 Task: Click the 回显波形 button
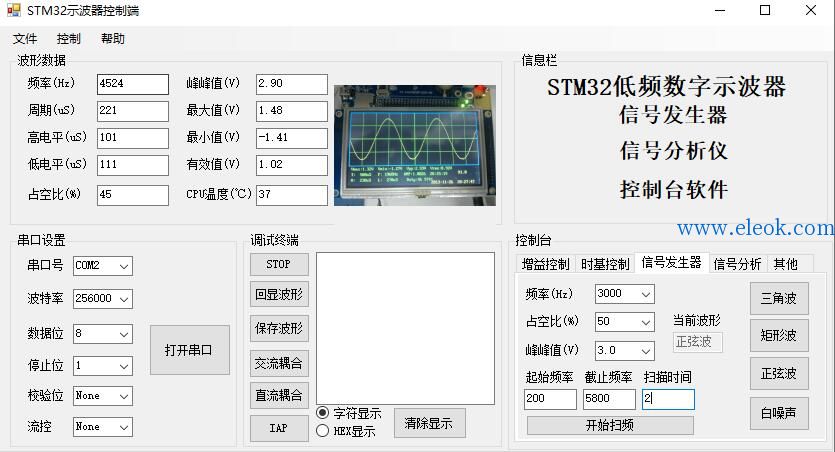tap(279, 294)
